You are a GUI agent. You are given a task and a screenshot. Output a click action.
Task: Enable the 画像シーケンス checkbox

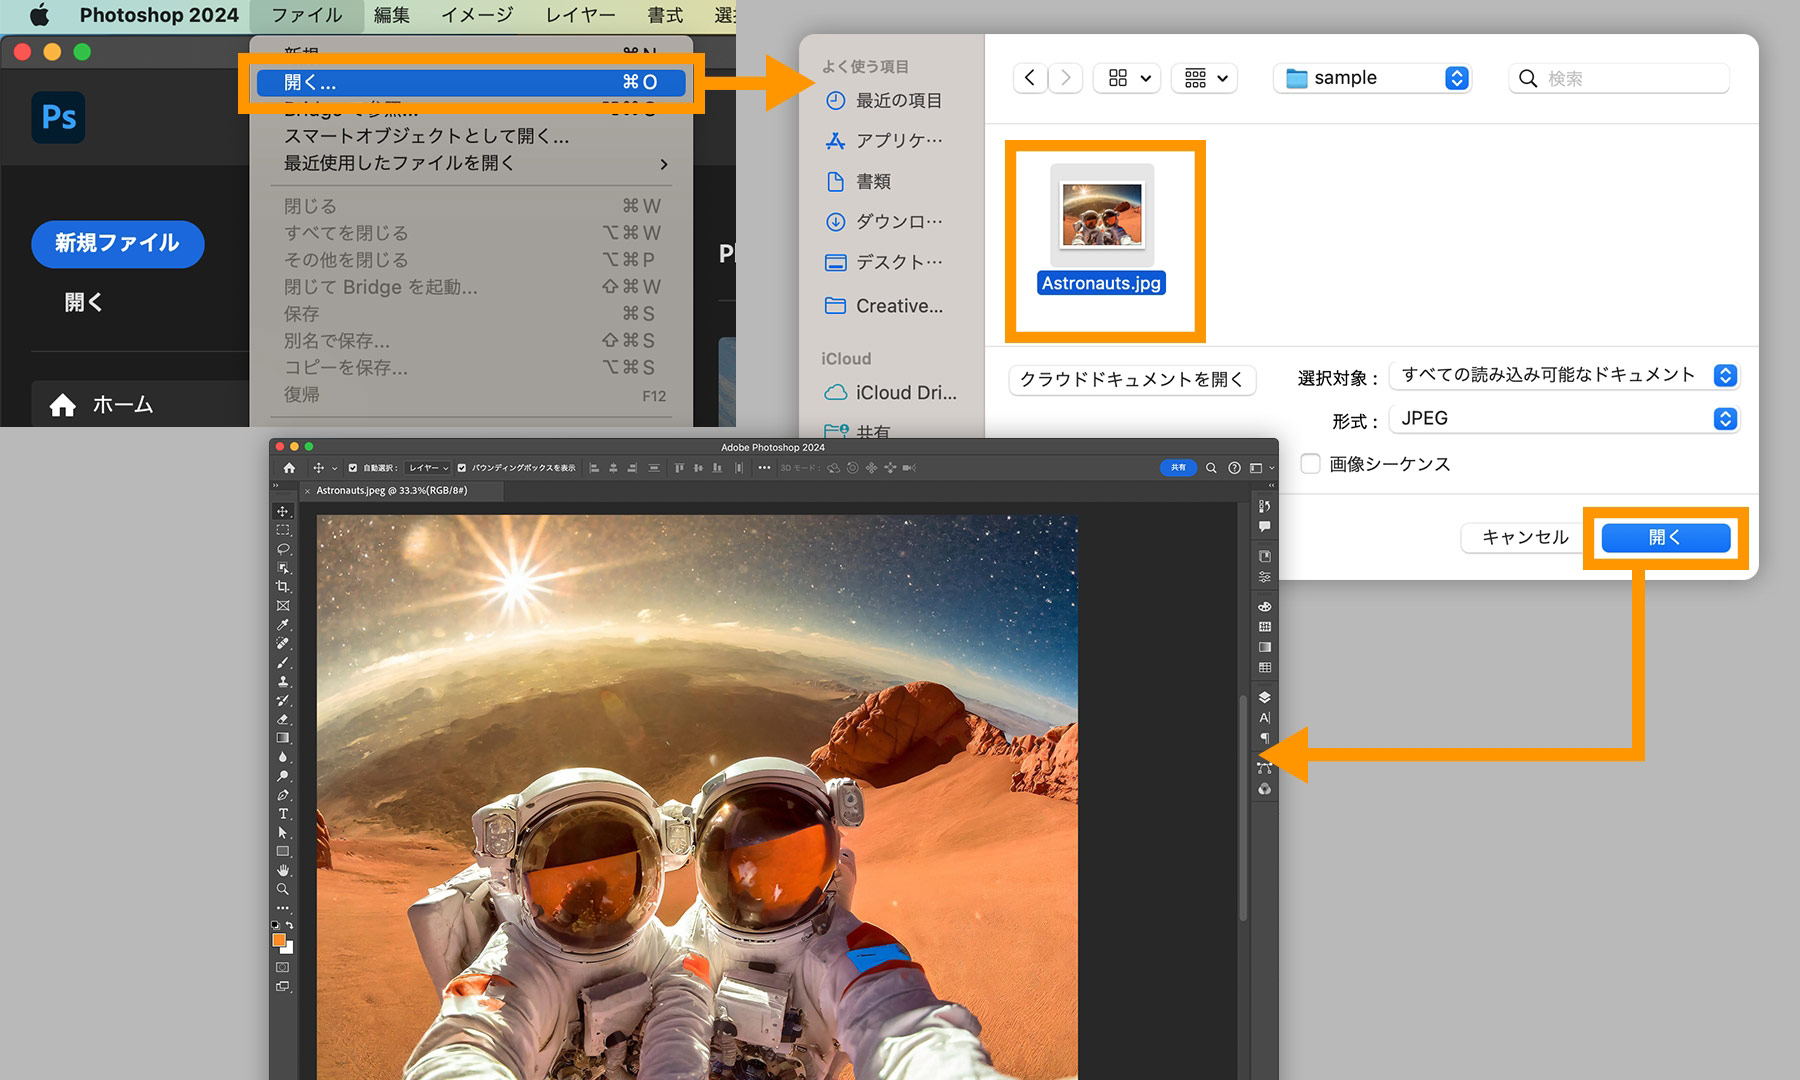click(1310, 463)
